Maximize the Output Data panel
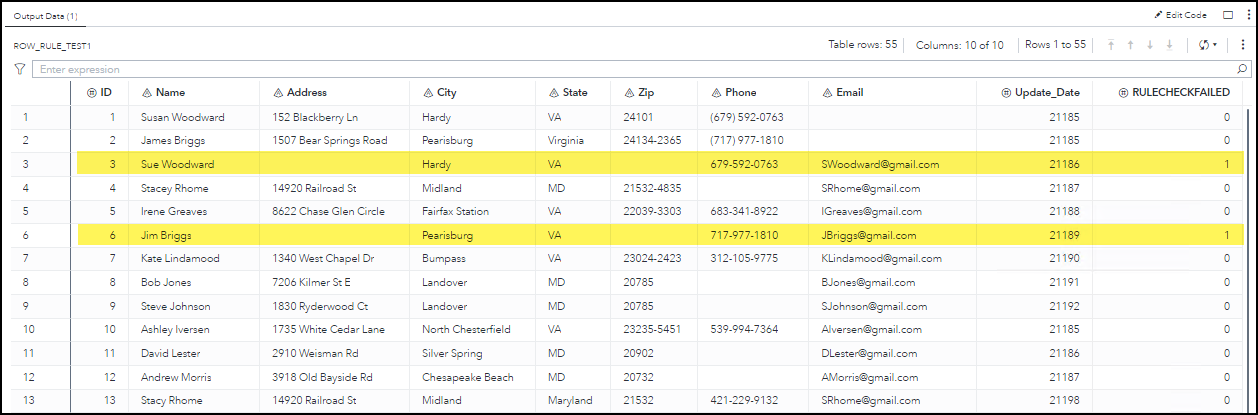Image resolution: width=1258 pixels, height=415 pixels. coord(1228,15)
